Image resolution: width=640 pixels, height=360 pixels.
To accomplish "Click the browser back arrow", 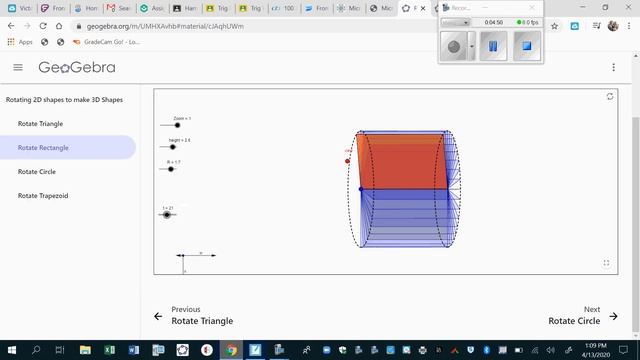I will coord(11,26).
